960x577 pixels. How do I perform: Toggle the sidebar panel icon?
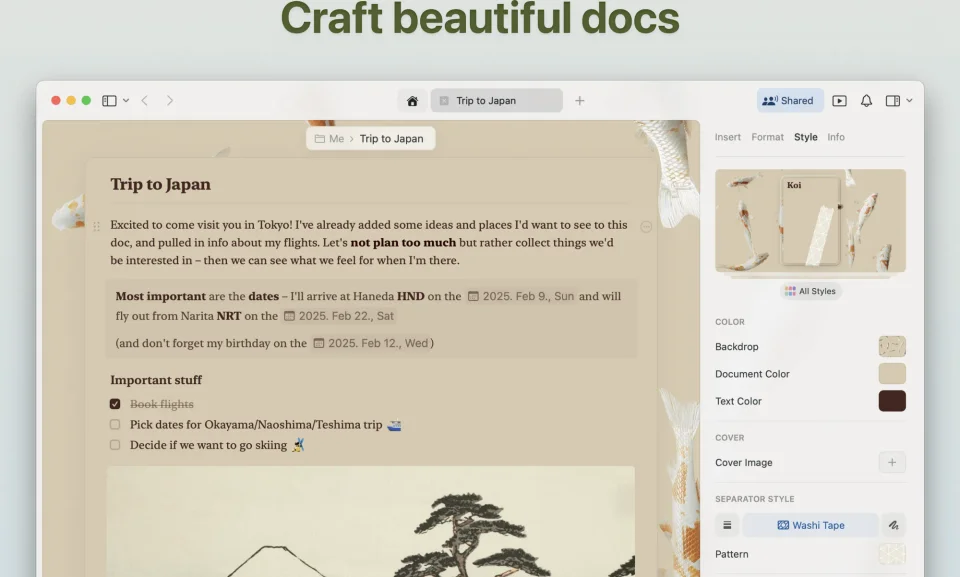[x=109, y=100]
